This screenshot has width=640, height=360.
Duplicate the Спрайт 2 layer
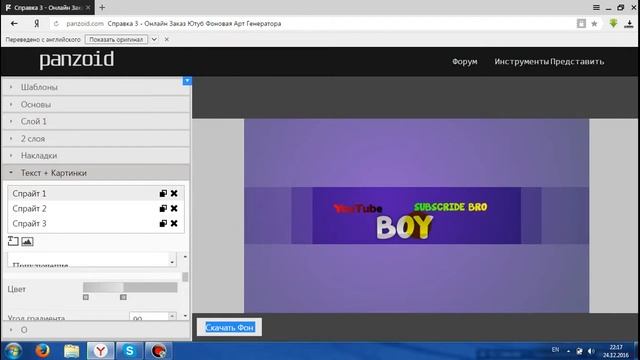(163, 209)
